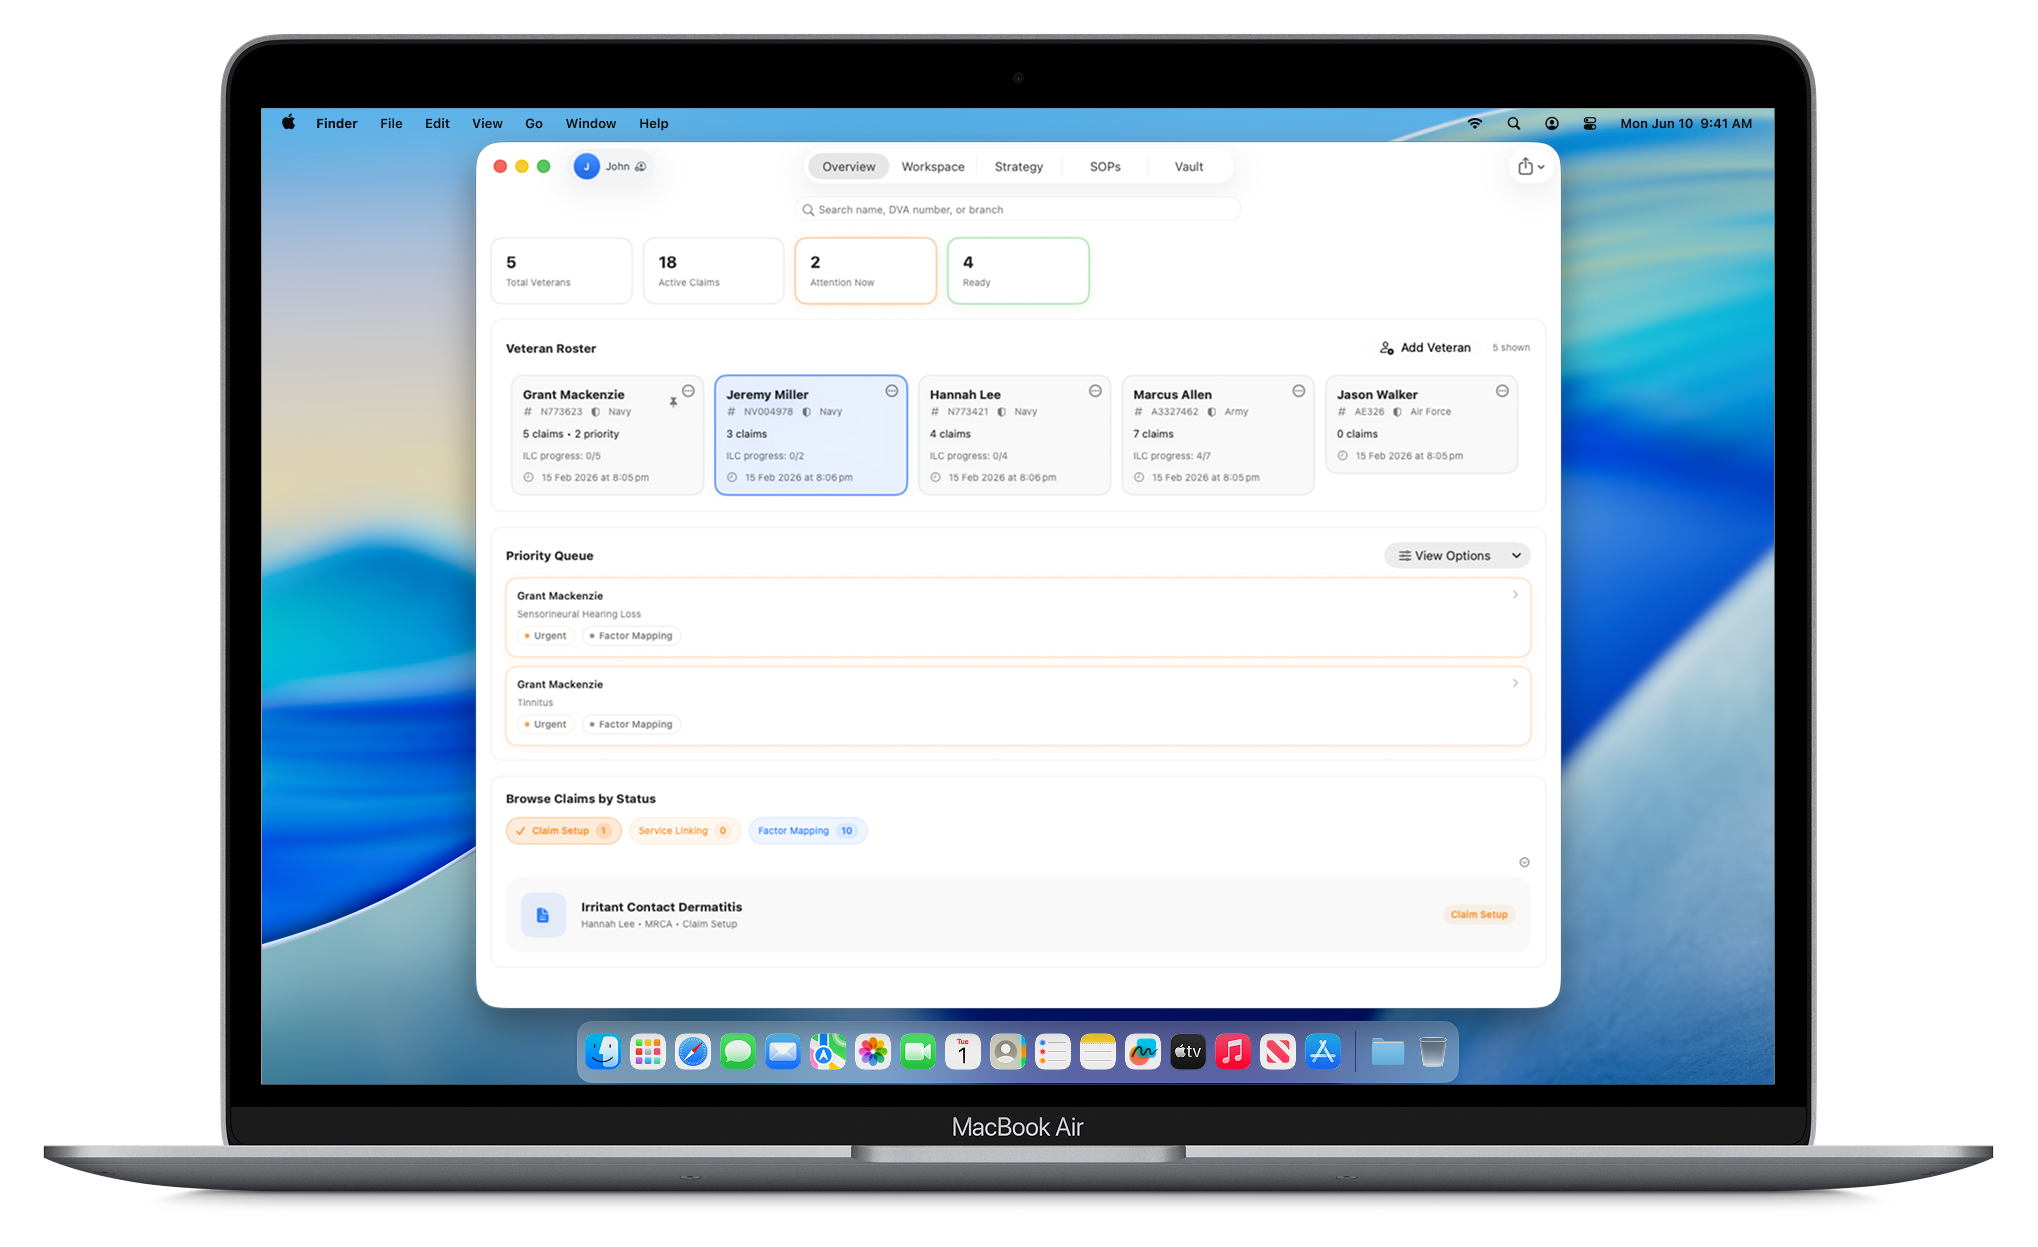Image resolution: width=2038 pixels, height=1247 pixels.
Task: Click John's profile avatar
Action: click(586, 166)
